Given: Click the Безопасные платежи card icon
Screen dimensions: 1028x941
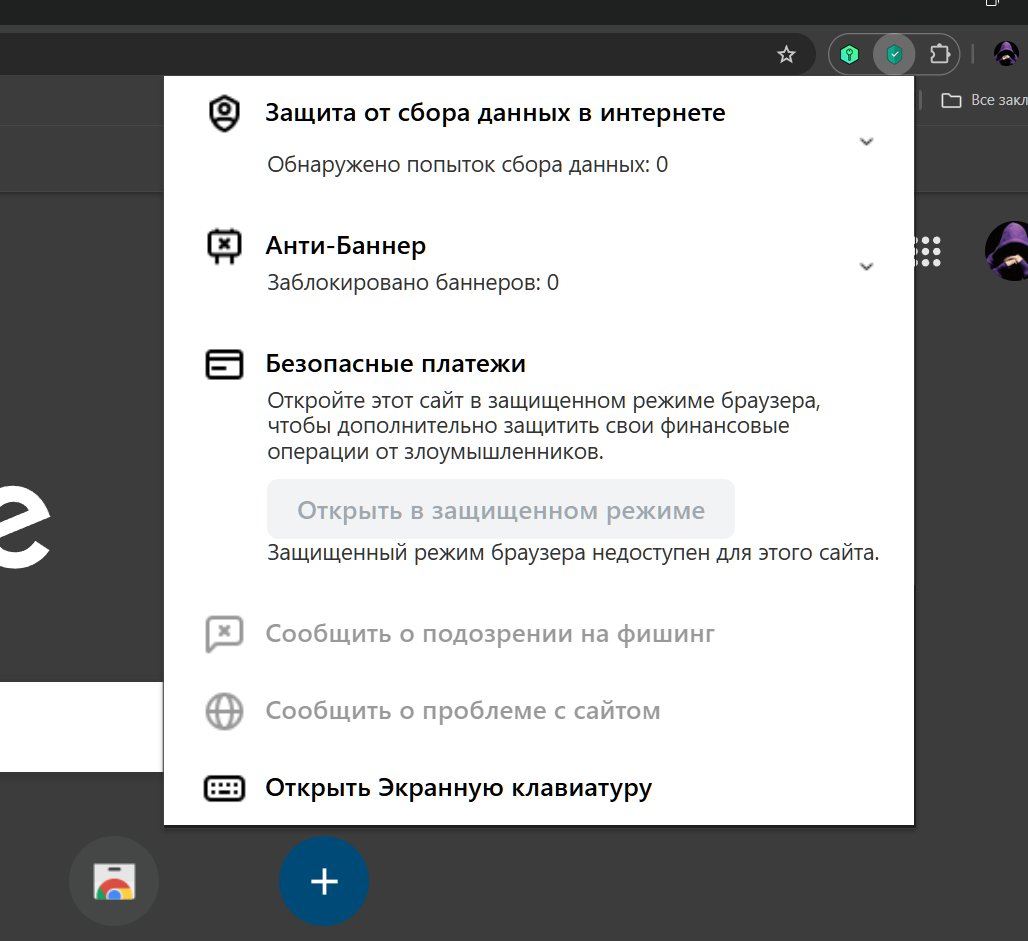Looking at the screenshot, I should pos(224,365).
